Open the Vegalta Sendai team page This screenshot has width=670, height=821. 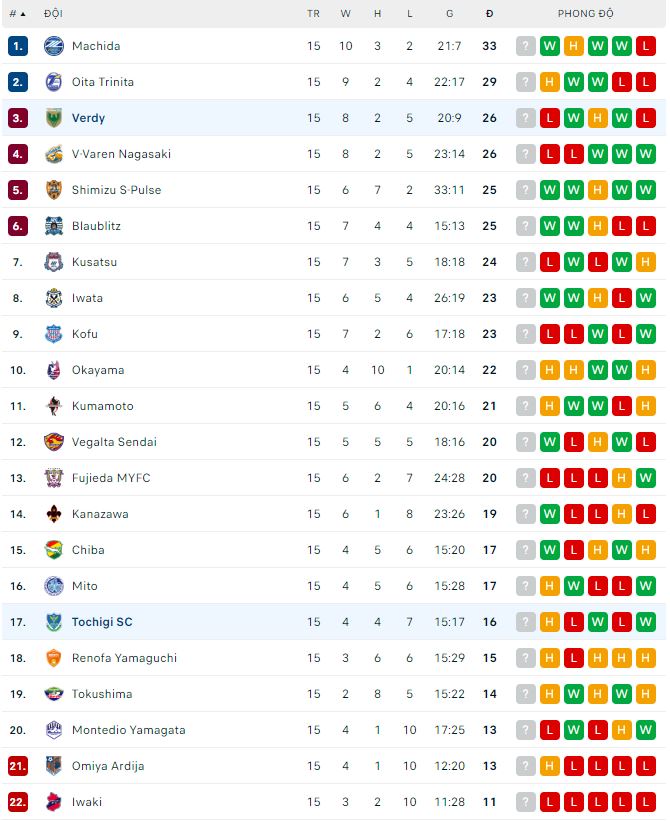(x=114, y=442)
